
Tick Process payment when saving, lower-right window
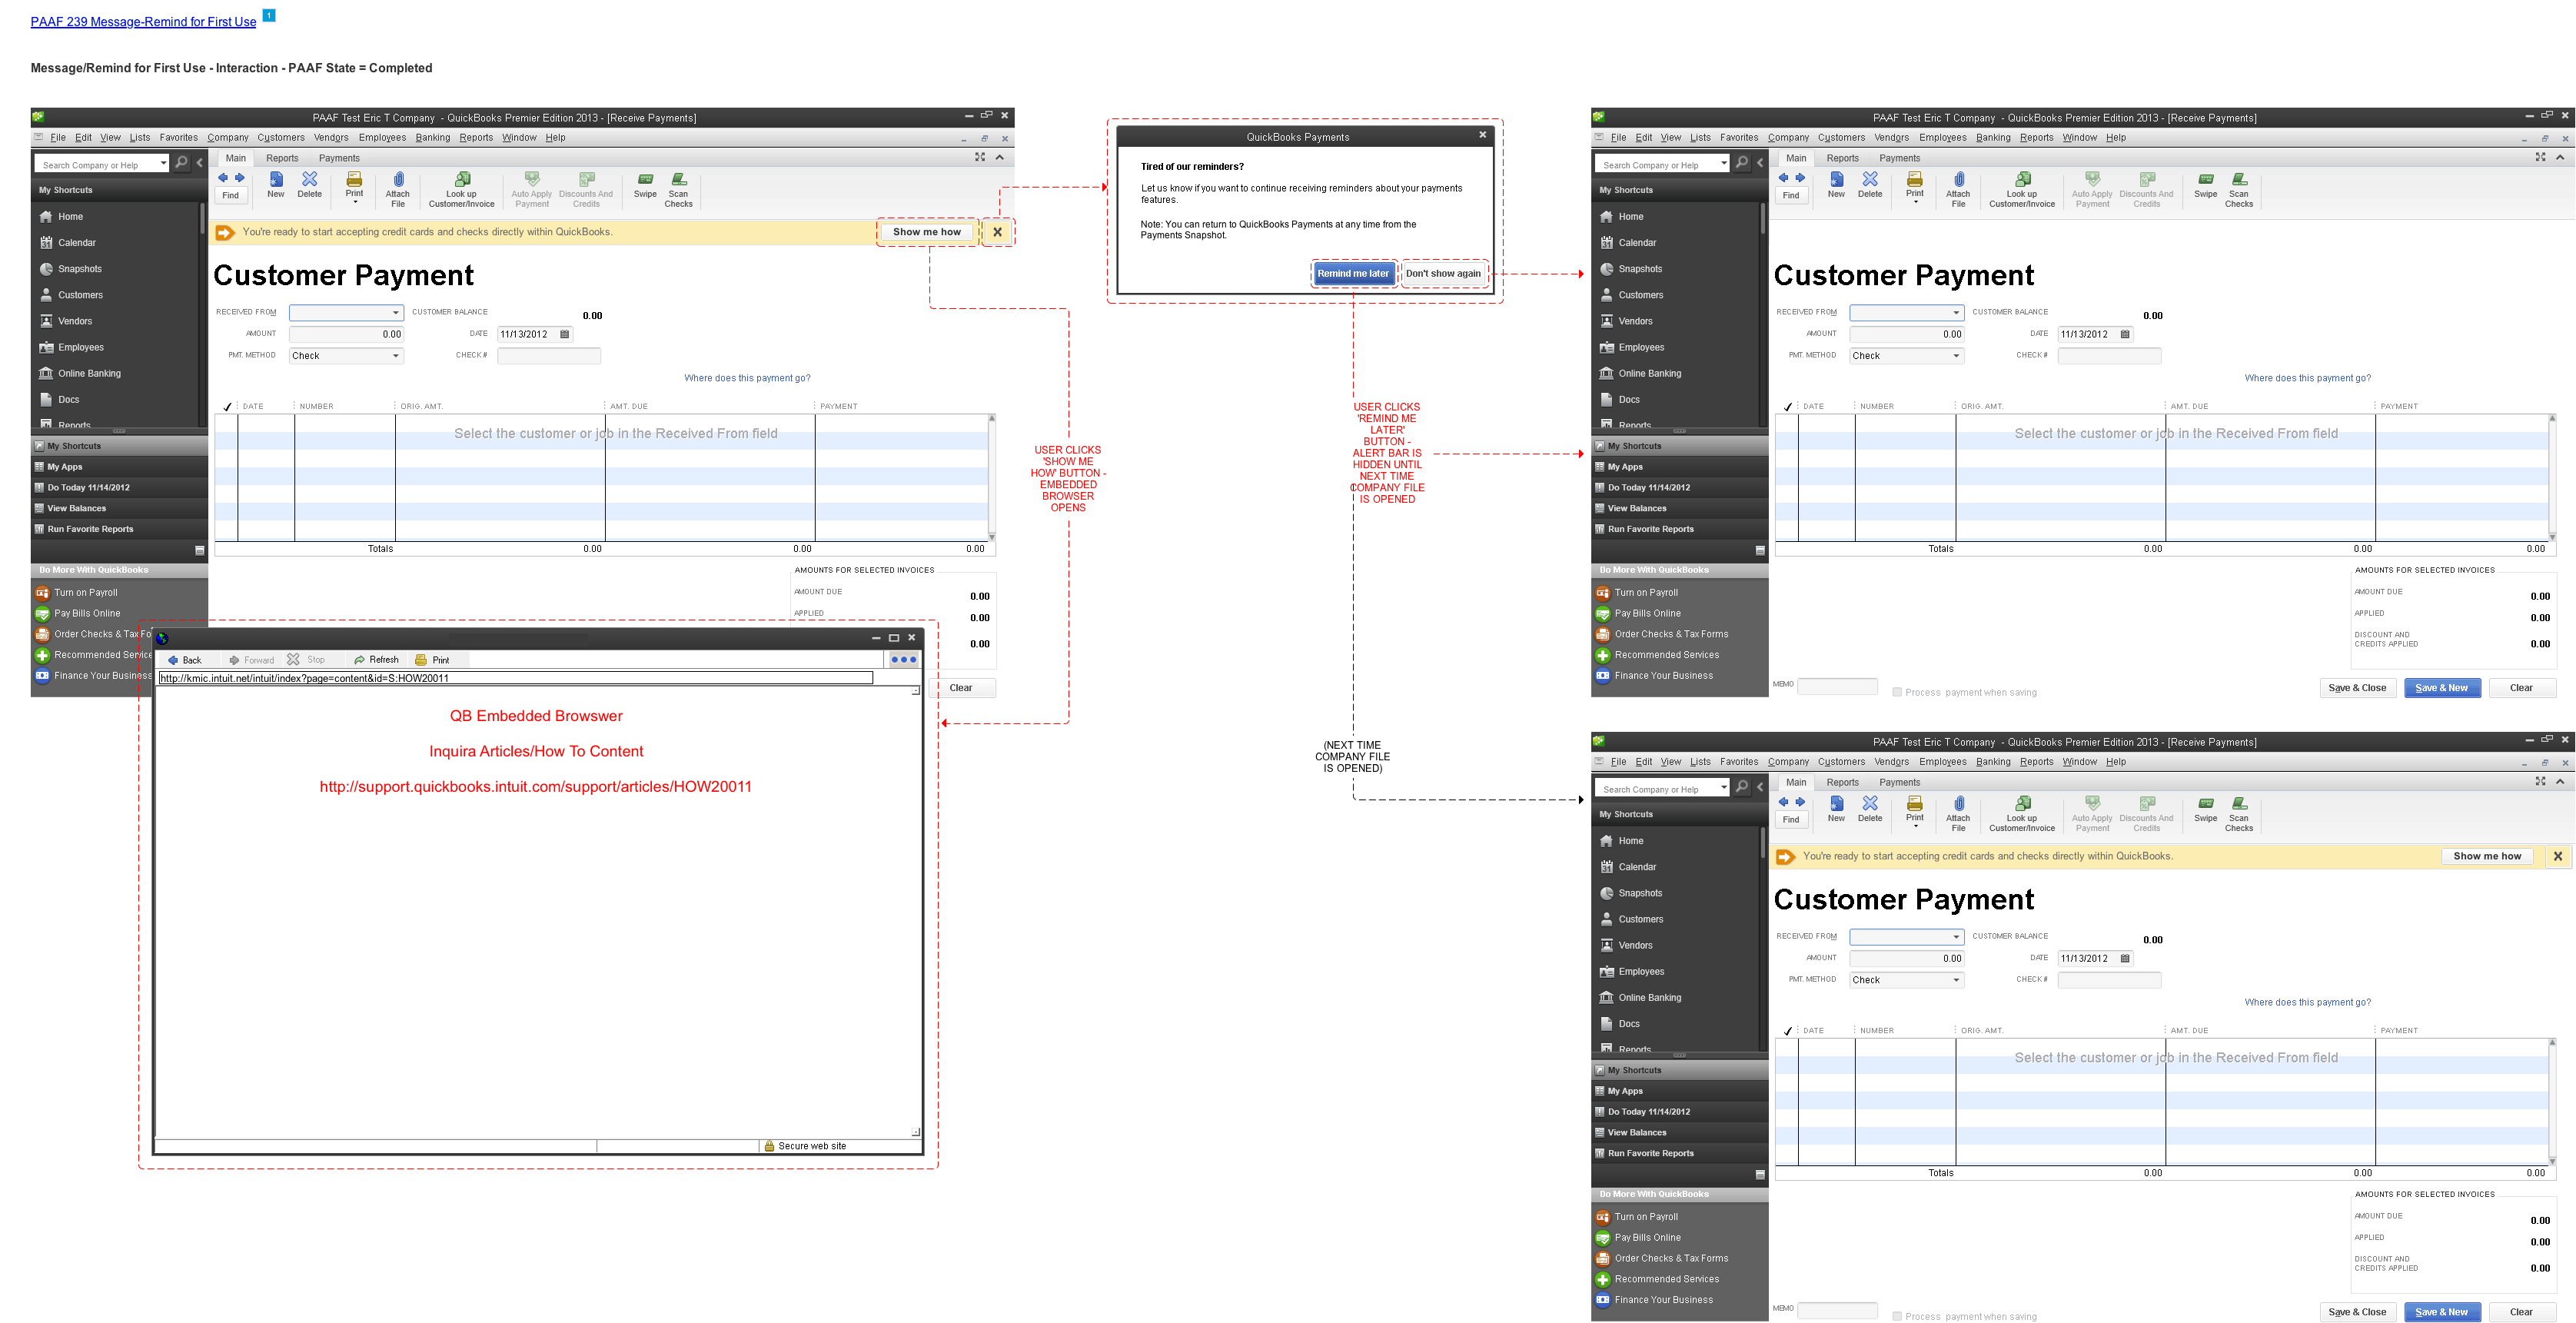click(x=1897, y=1315)
